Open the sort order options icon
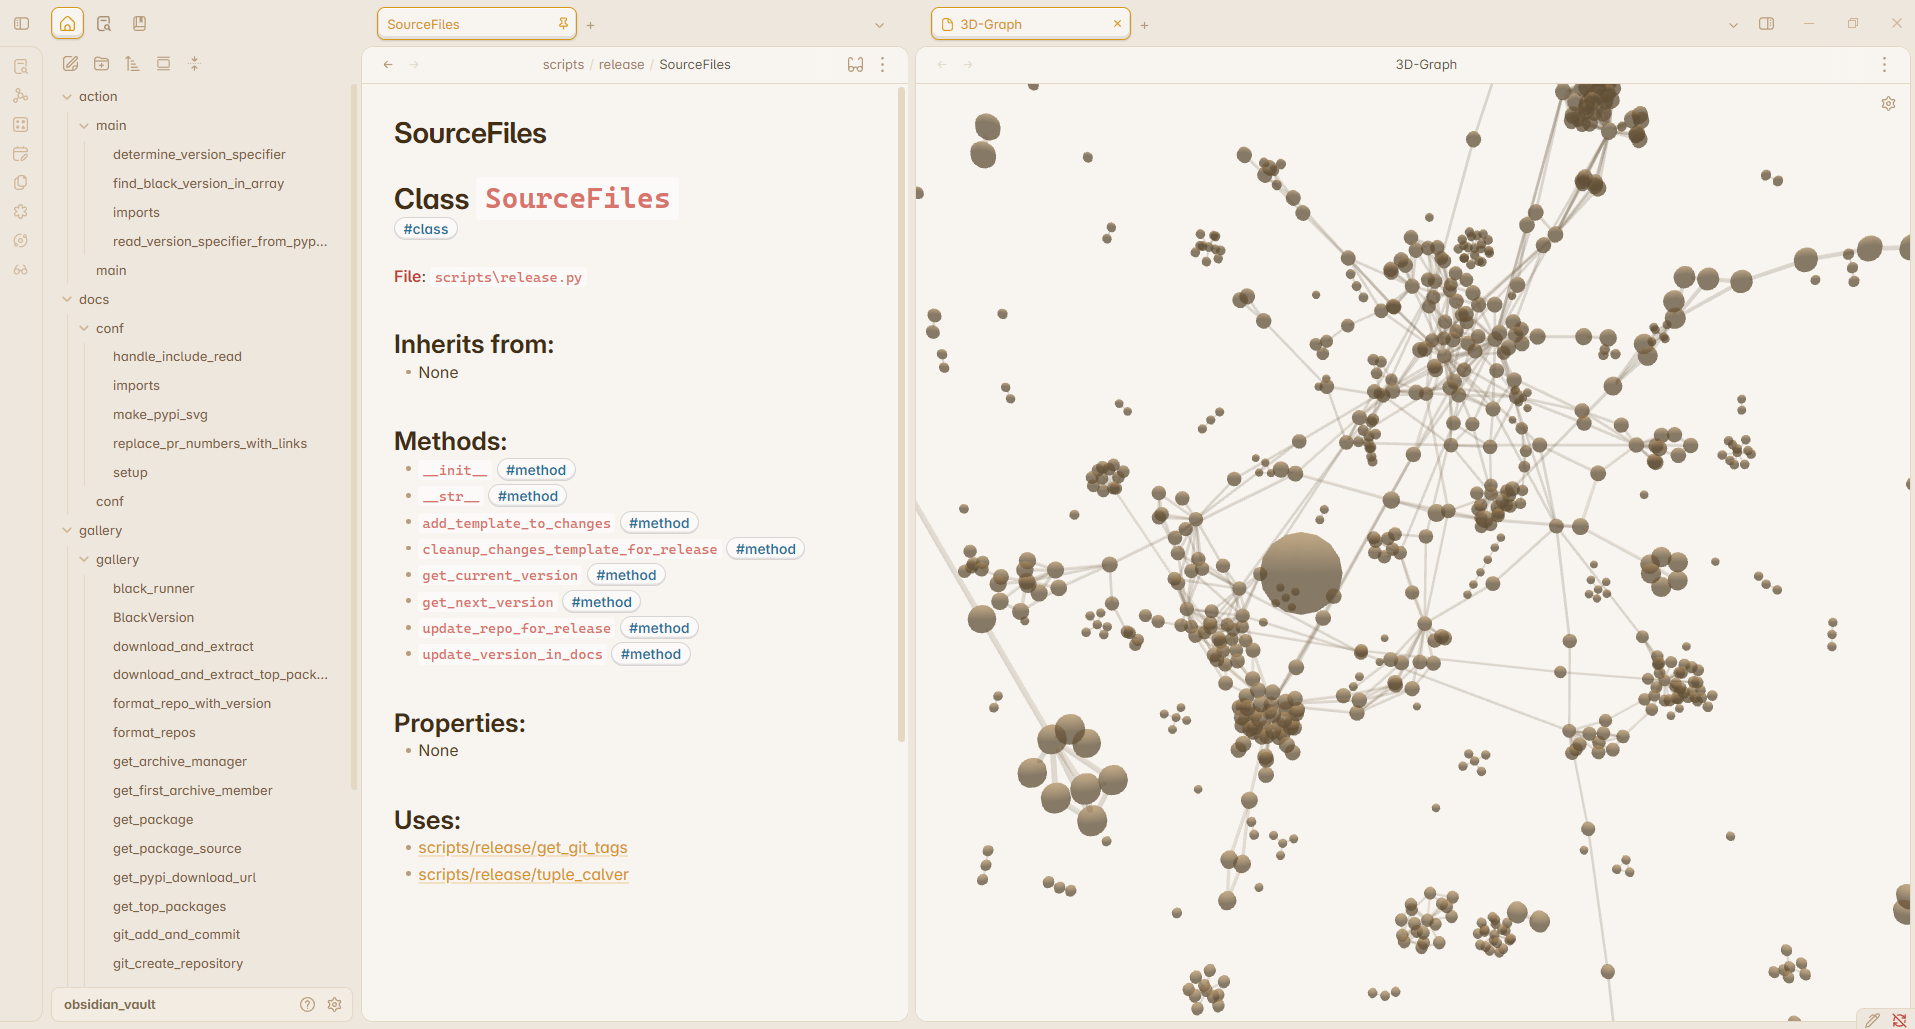1915x1029 pixels. (x=132, y=64)
